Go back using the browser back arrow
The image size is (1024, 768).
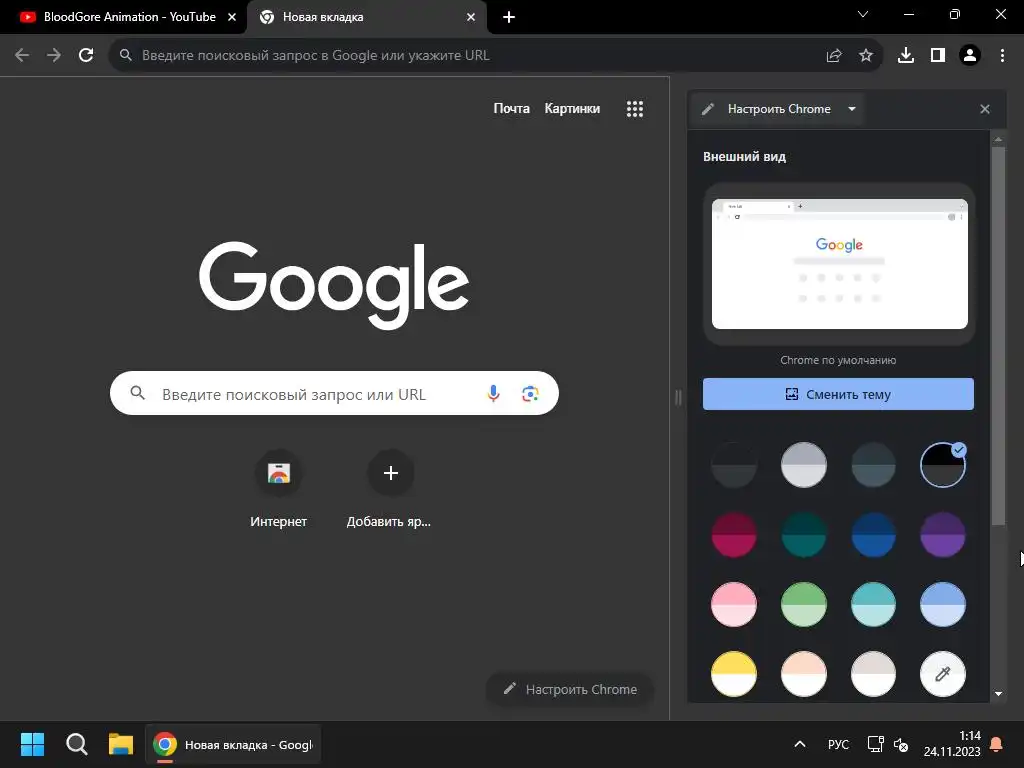(x=22, y=56)
